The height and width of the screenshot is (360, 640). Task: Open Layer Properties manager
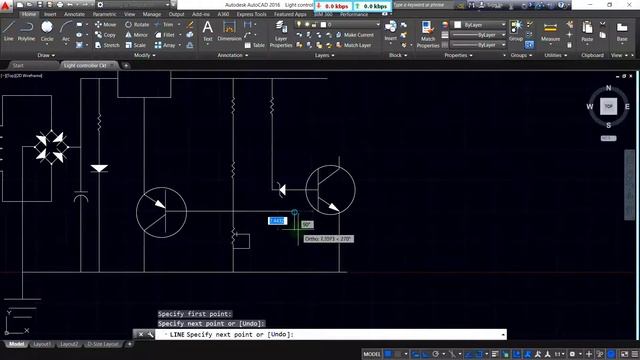281,34
